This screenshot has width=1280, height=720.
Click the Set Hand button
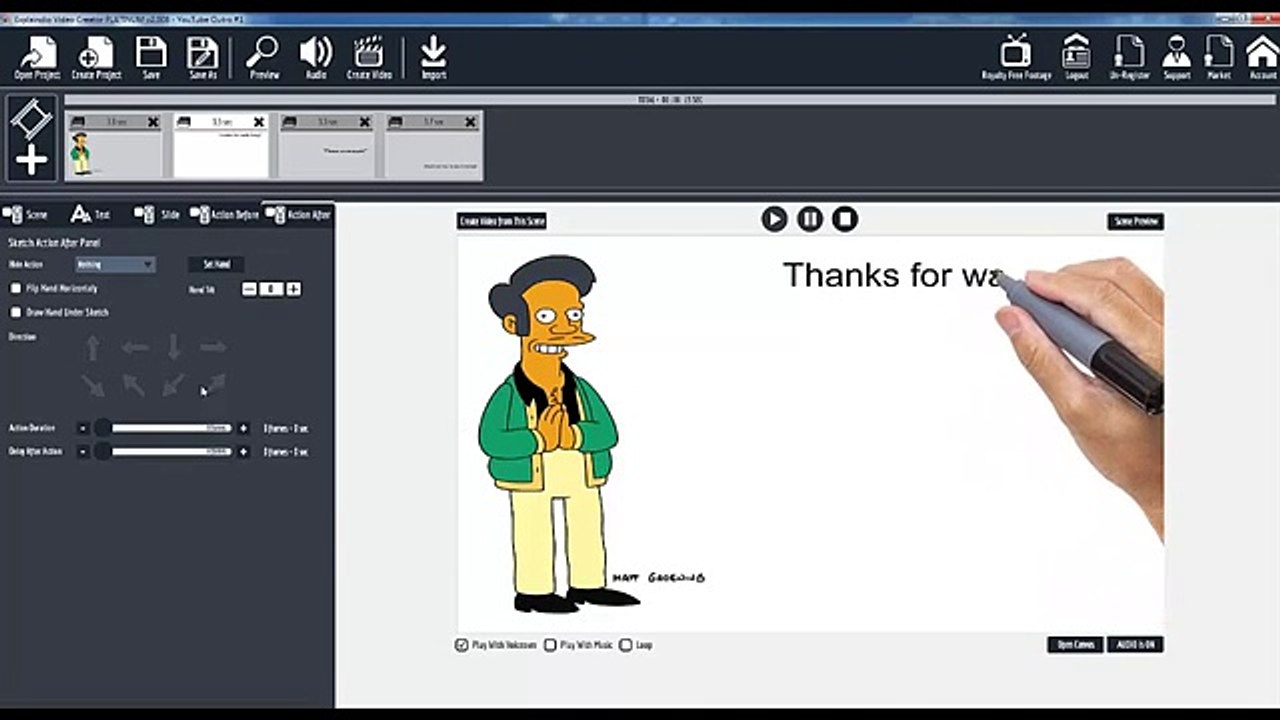pyautogui.click(x=217, y=264)
